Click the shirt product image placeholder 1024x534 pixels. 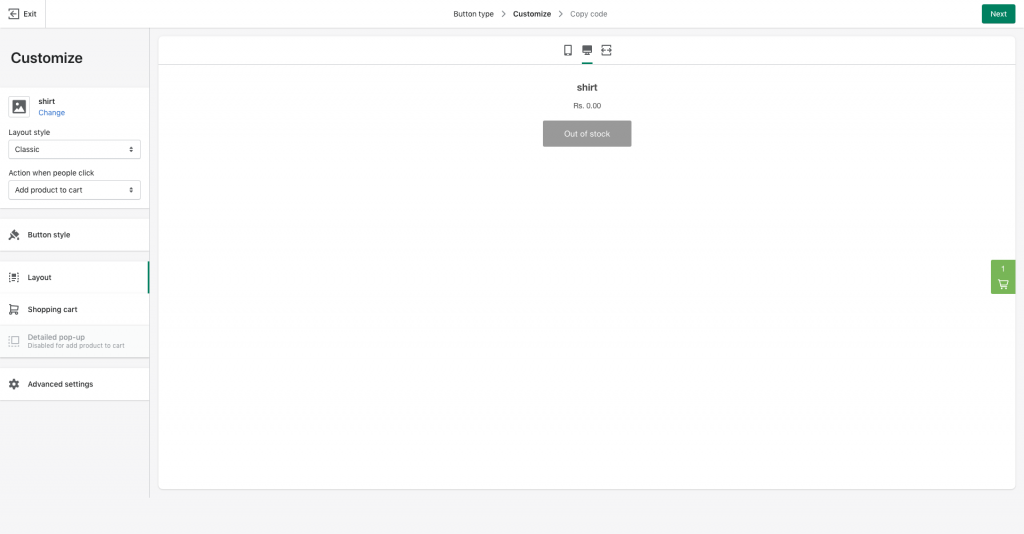[x=19, y=106]
